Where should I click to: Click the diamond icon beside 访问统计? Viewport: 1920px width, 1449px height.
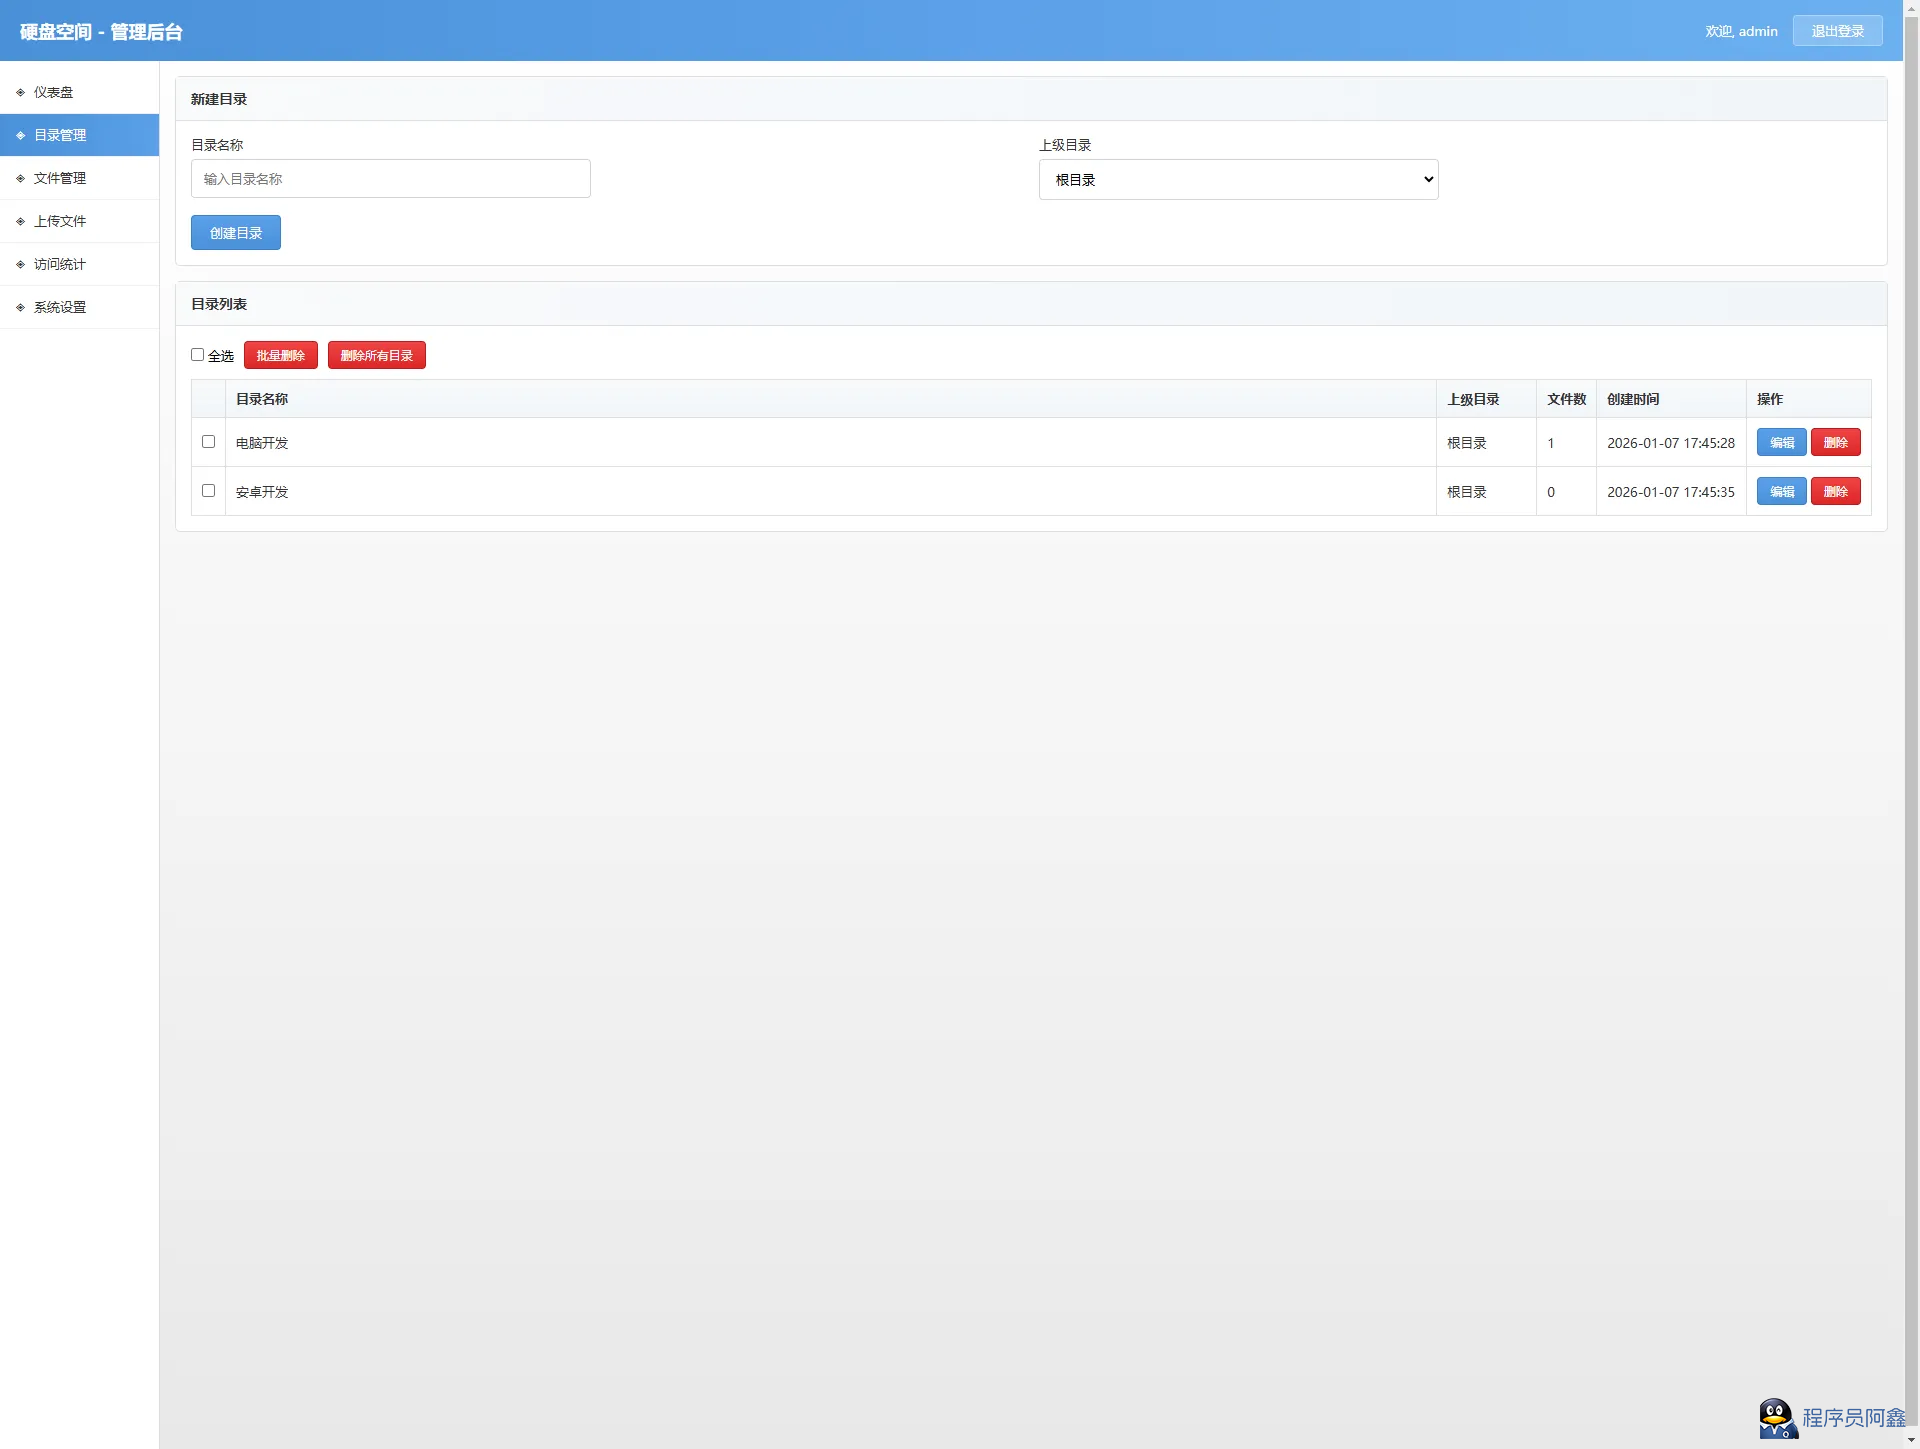20,264
